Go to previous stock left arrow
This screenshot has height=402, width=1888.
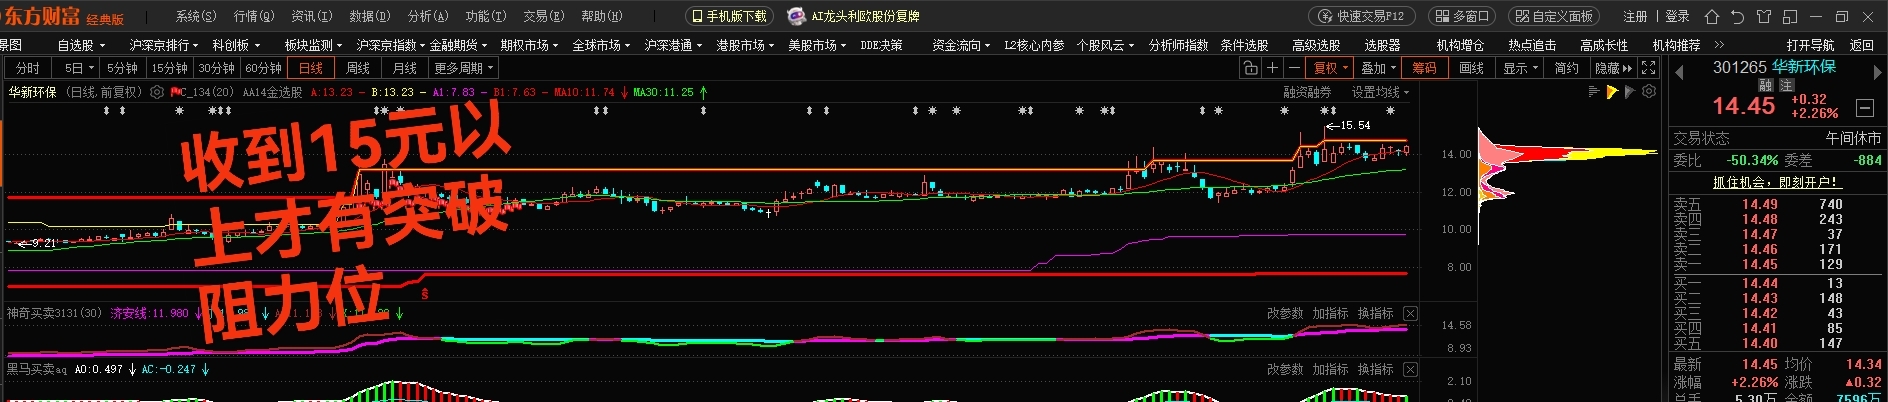[1679, 72]
